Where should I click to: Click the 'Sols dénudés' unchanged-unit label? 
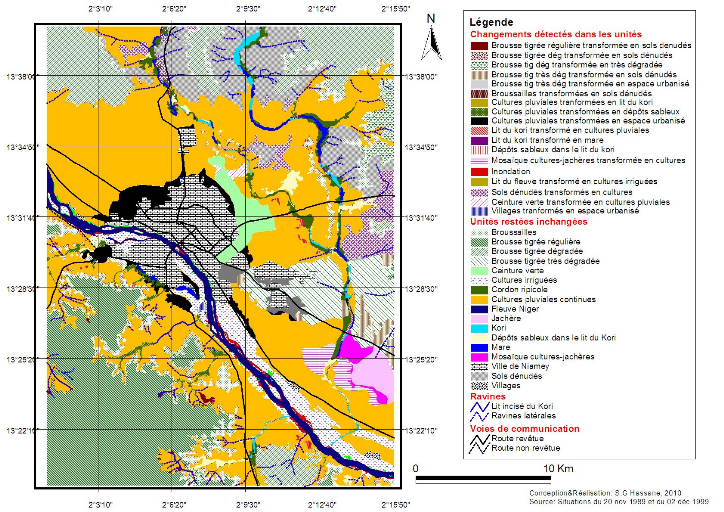pos(517,376)
